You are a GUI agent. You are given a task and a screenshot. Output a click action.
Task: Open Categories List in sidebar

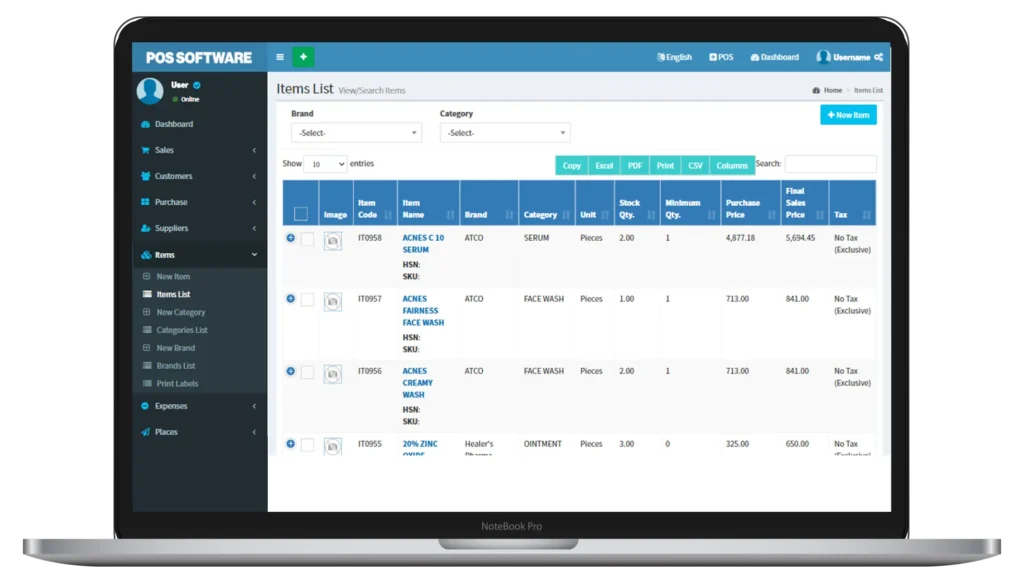[181, 330]
